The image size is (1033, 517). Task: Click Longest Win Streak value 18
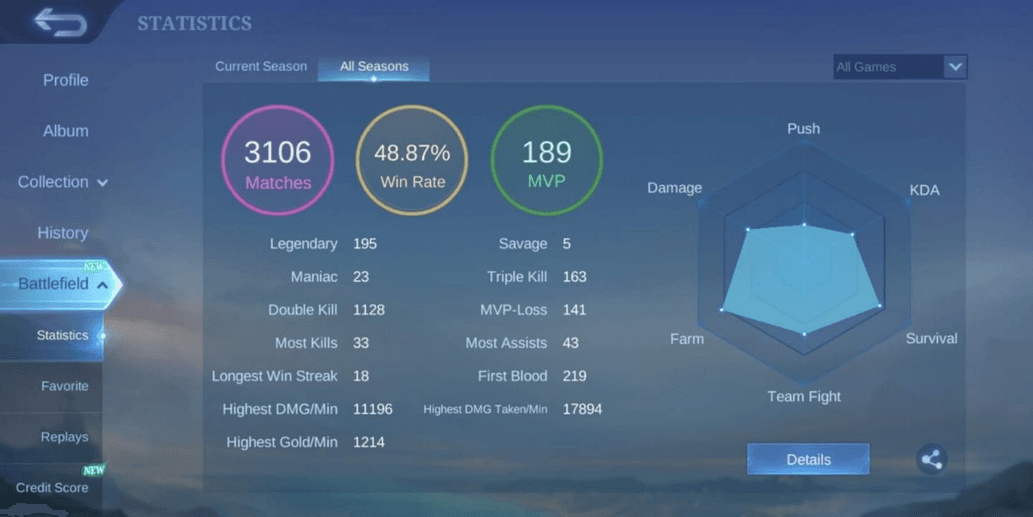[x=361, y=375]
